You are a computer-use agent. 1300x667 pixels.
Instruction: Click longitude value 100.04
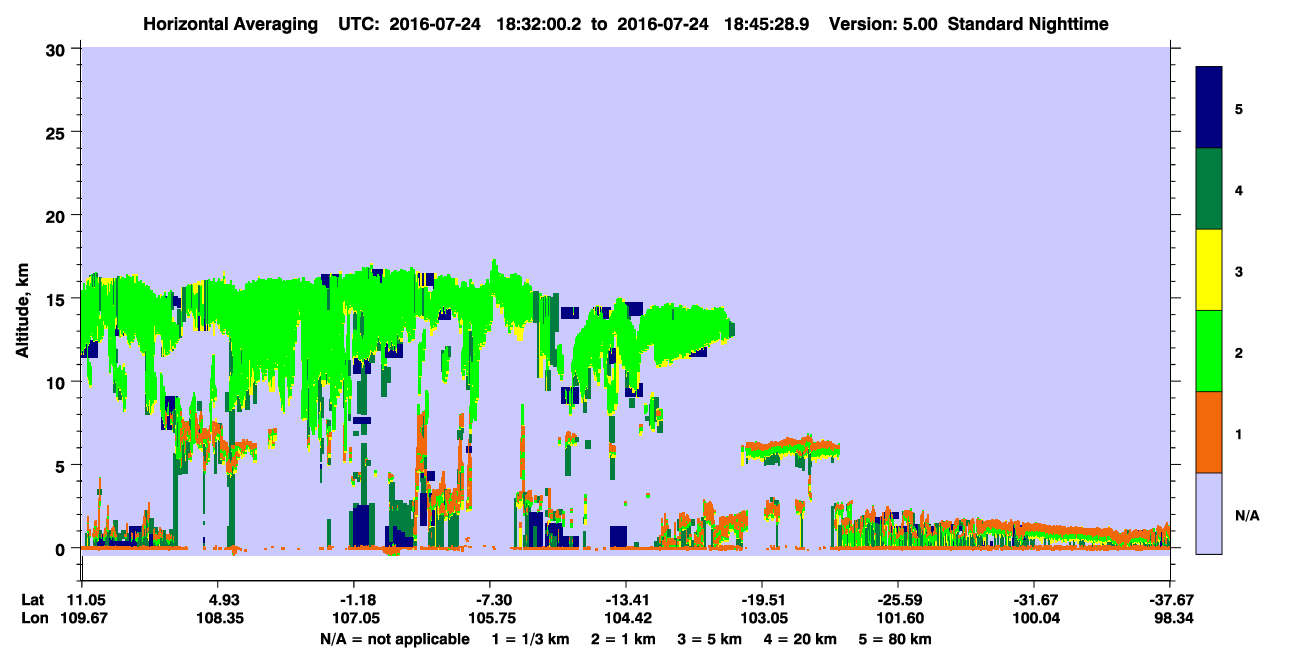pos(1034,619)
